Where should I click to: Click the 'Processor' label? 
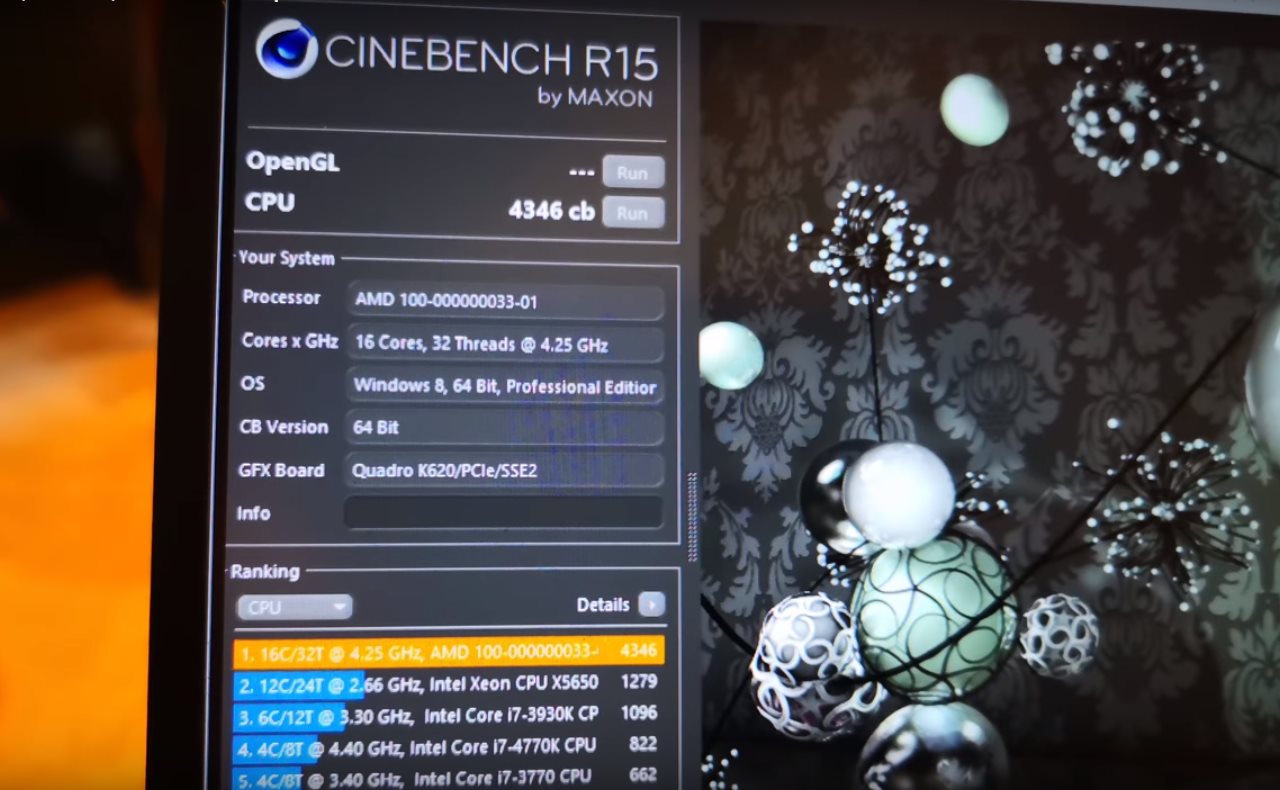(x=281, y=298)
